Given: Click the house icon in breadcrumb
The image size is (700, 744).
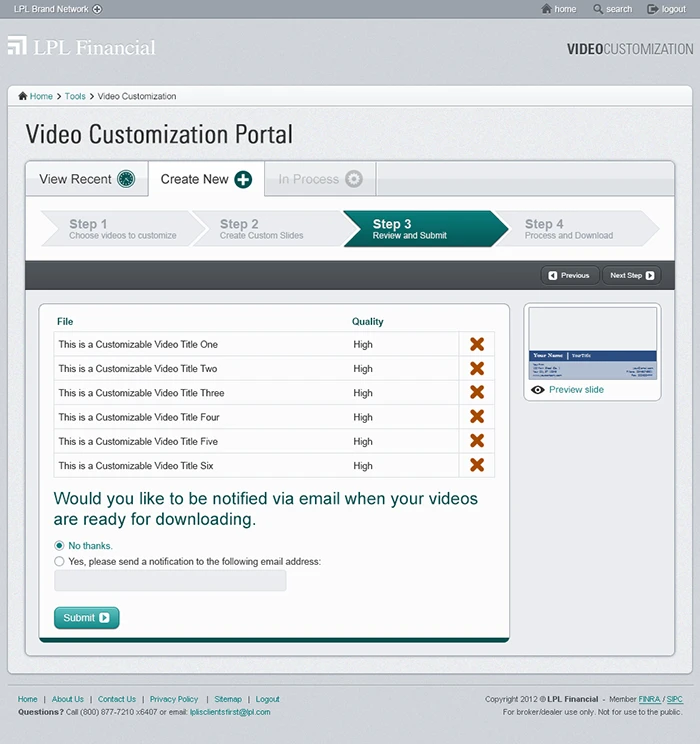Looking at the screenshot, I should (x=22, y=96).
